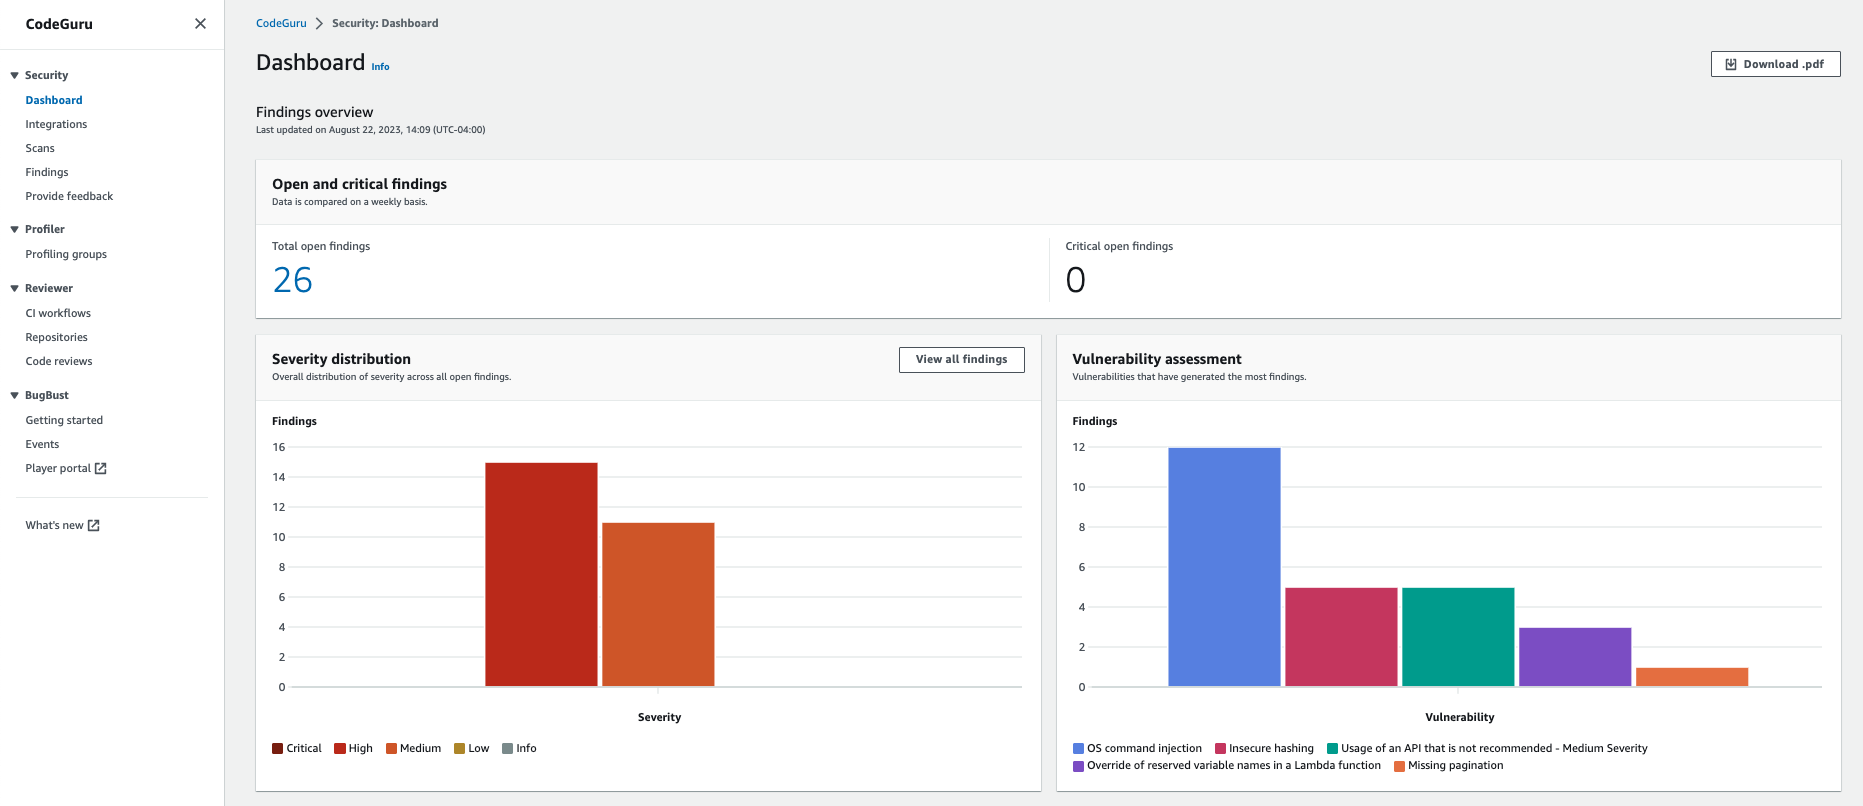The height and width of the screenshot is (806, 1863).
Task: Open Profiling groups
Action: coord(66,254)
